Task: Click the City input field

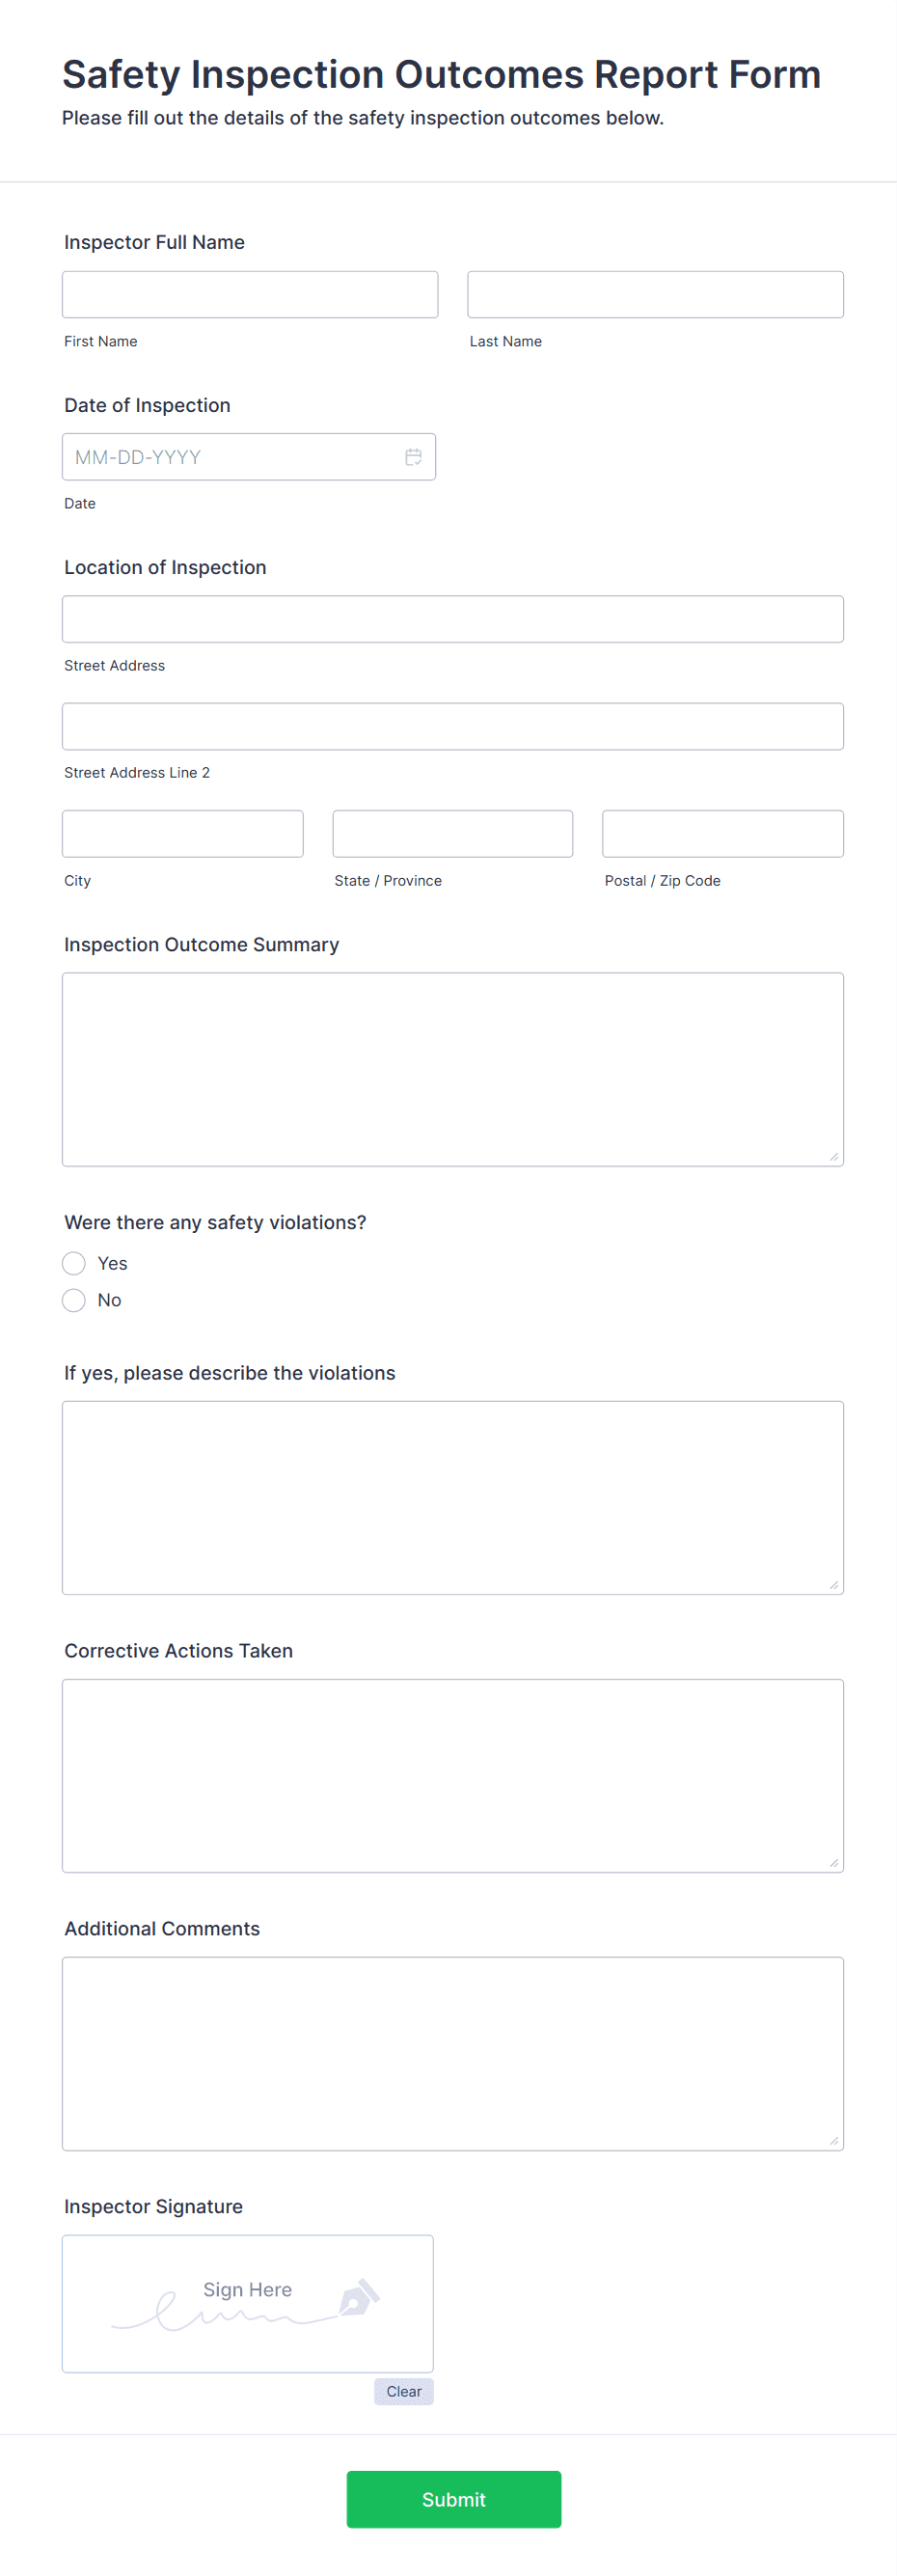Action: click(x=182, y=833)
